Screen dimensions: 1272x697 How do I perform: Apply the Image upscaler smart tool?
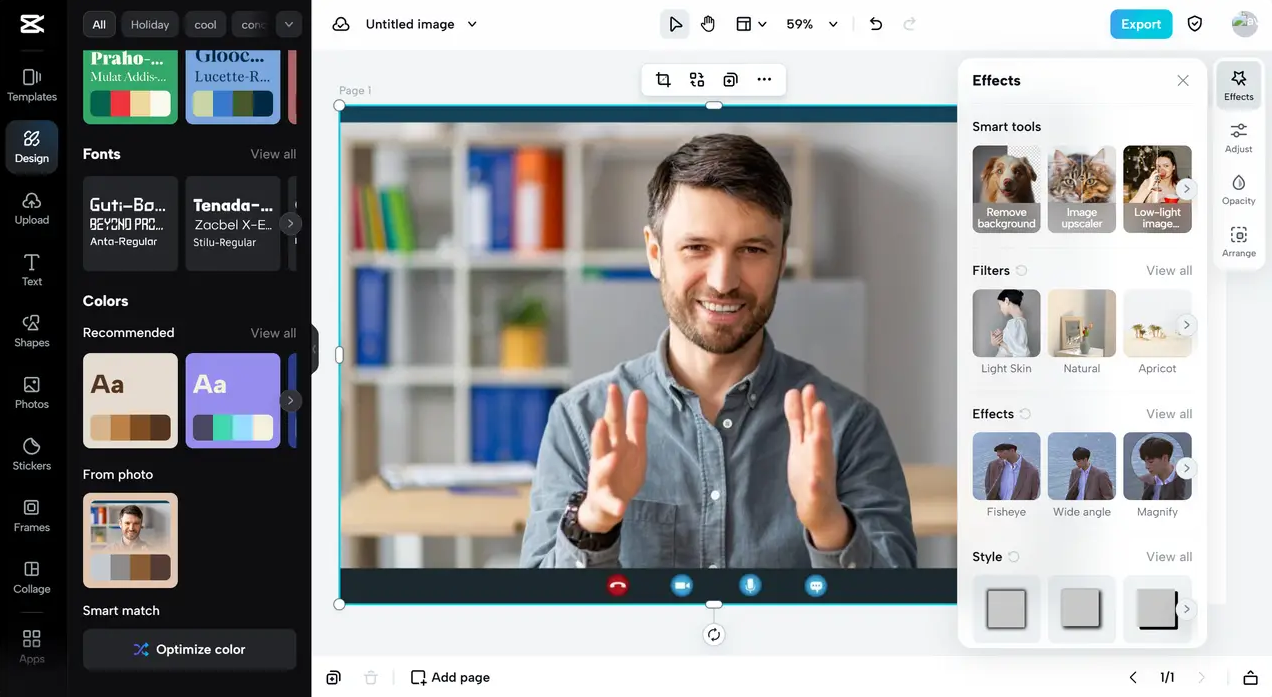coord(1081,189)
